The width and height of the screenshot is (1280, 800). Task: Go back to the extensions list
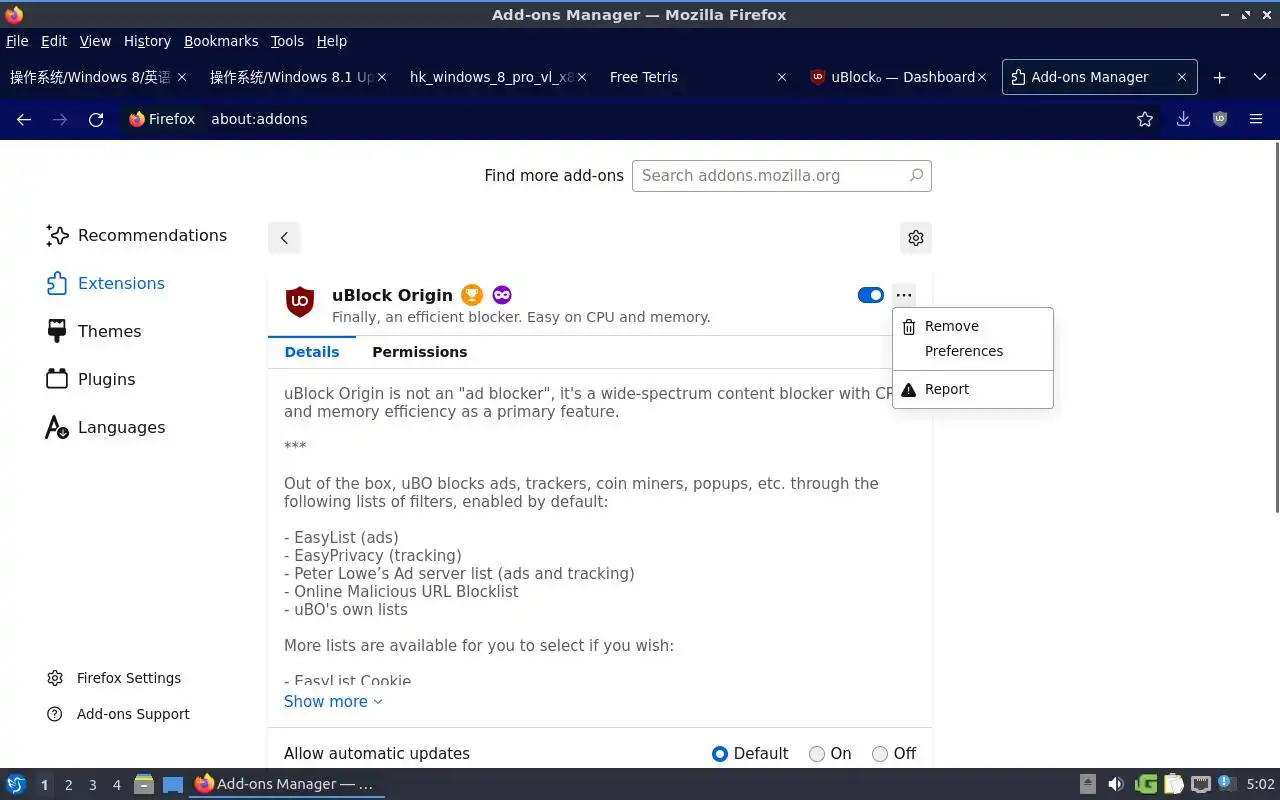tap(284, 237)
